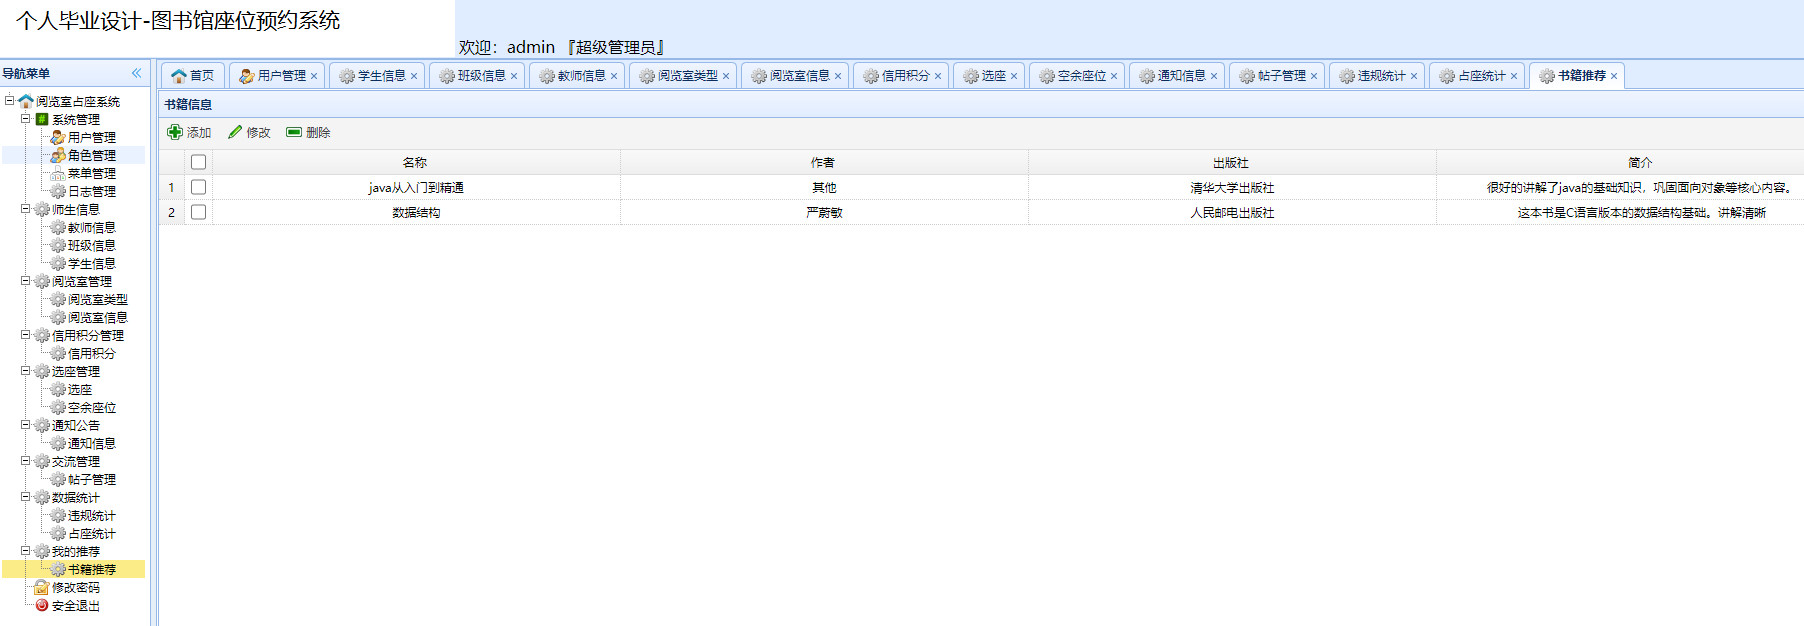Sort by the 名称 column header

tap(416, 162)
